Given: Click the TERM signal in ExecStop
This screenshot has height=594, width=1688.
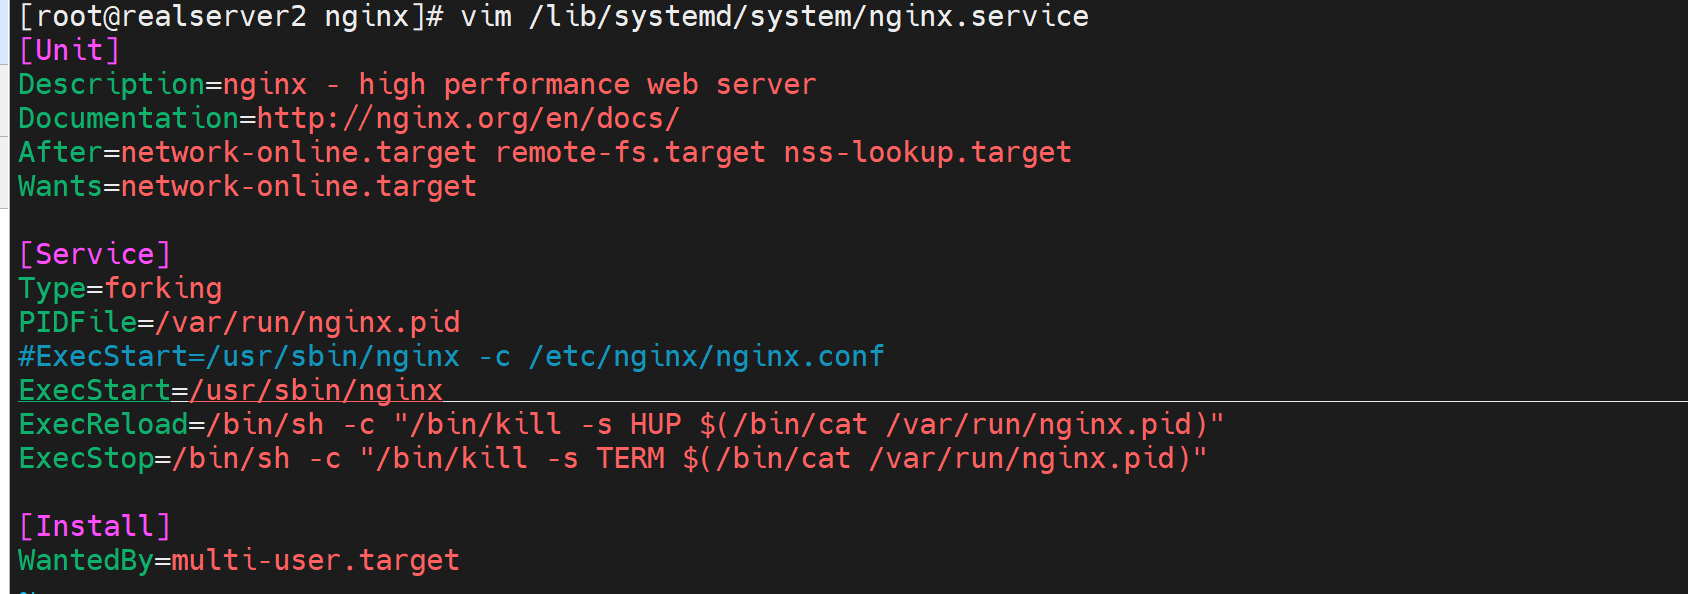Looking at the screenshot, I should (630, 458).
